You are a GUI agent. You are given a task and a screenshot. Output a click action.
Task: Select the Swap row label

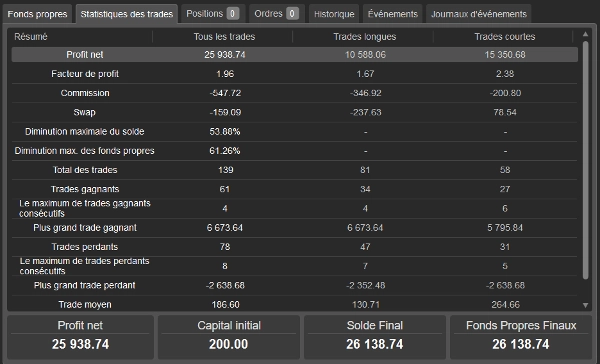(x=85, y=112)
